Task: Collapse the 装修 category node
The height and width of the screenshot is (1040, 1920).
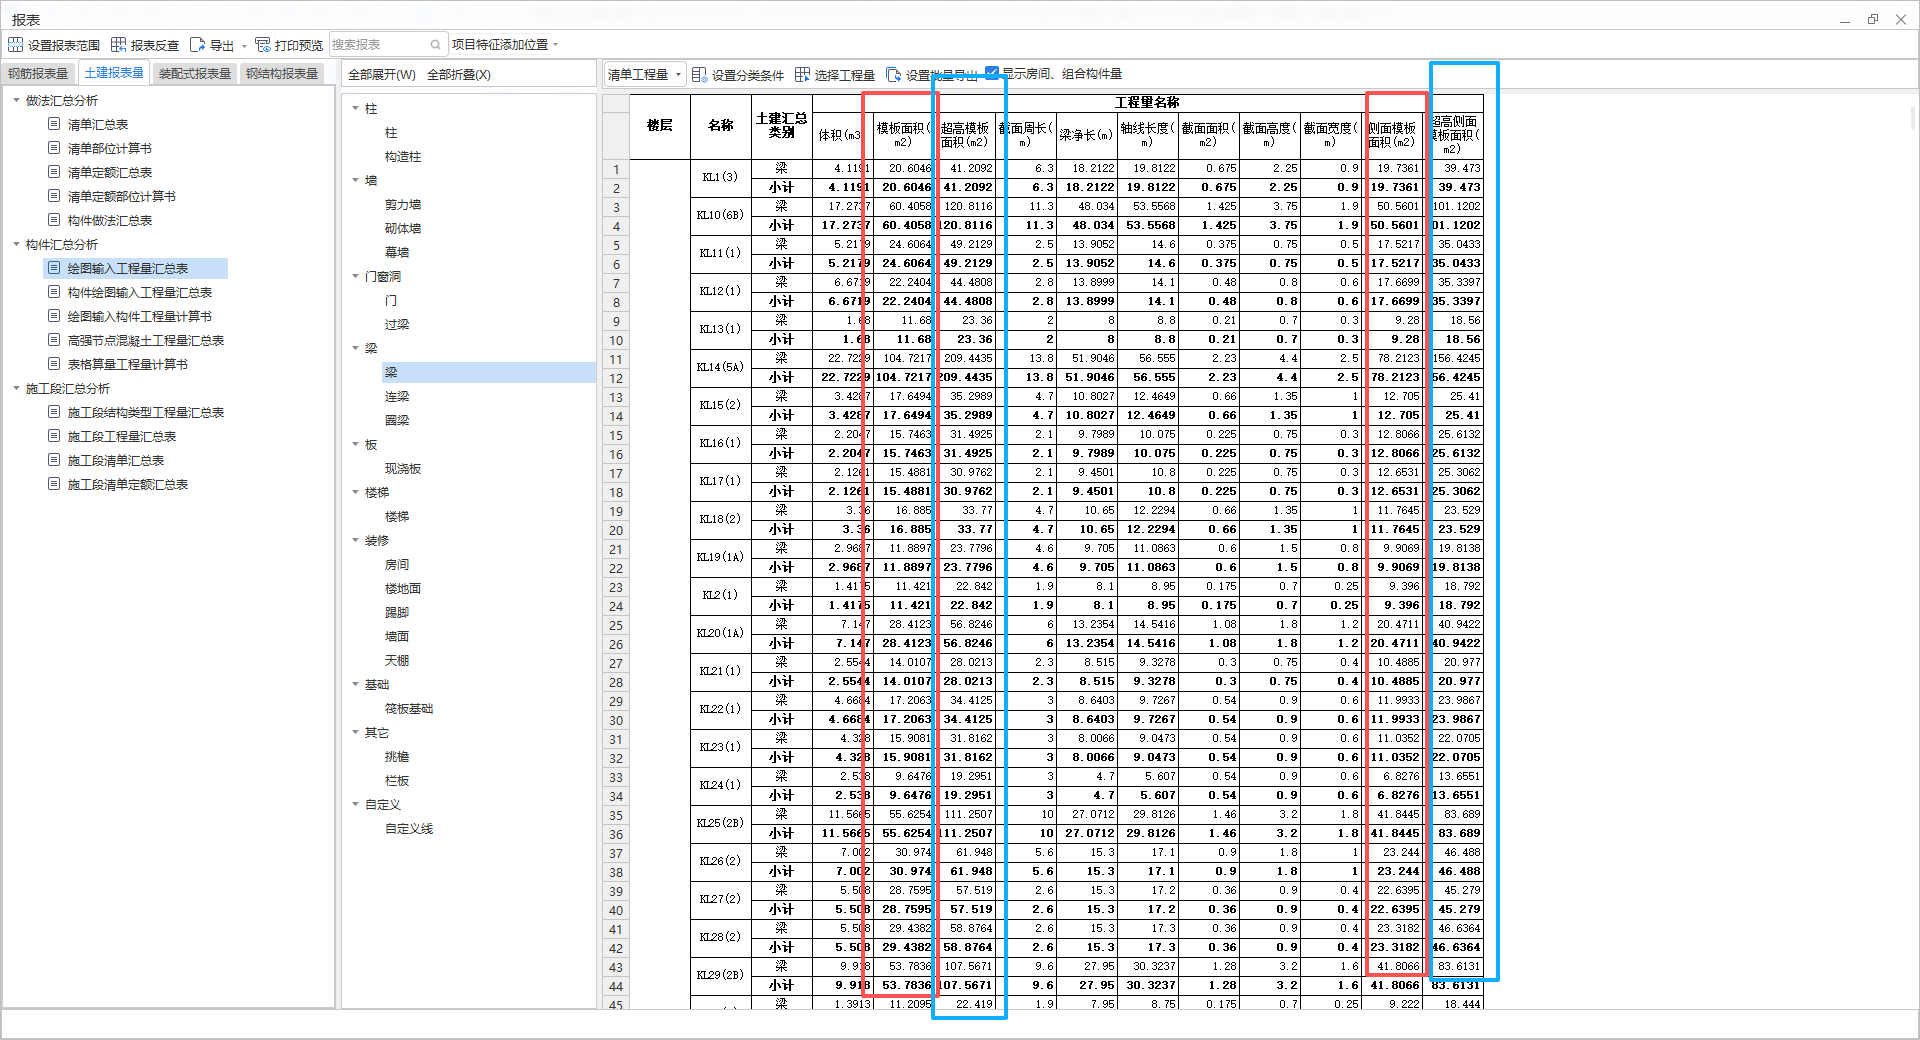Action: [x=355, y=540]
